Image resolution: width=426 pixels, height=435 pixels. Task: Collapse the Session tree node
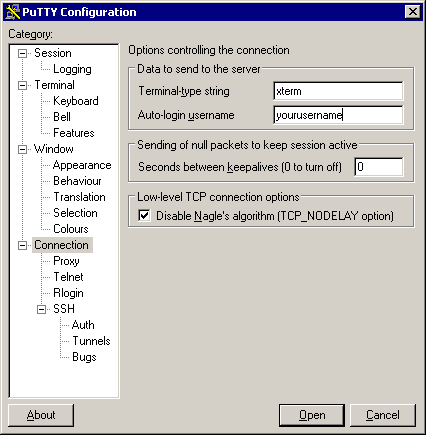[x=22, y=53]
